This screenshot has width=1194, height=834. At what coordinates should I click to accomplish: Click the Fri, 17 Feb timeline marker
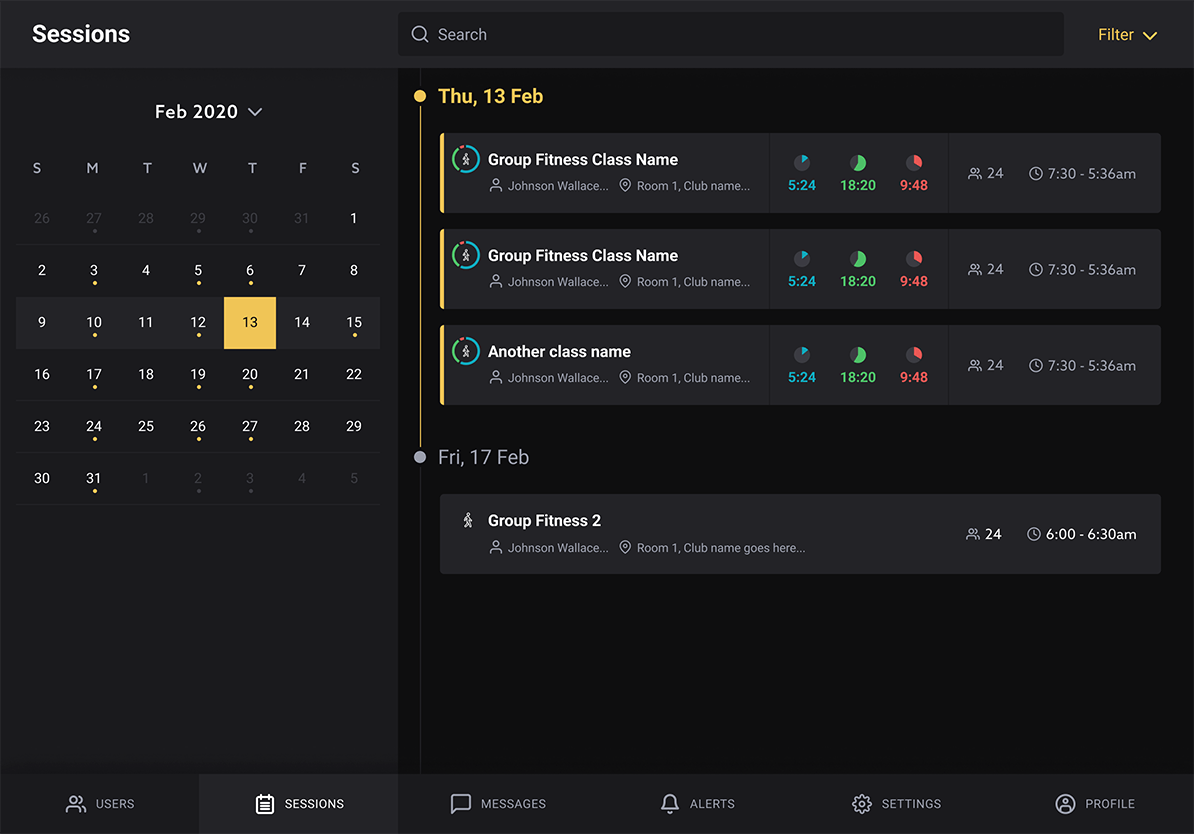coord(420,457)
